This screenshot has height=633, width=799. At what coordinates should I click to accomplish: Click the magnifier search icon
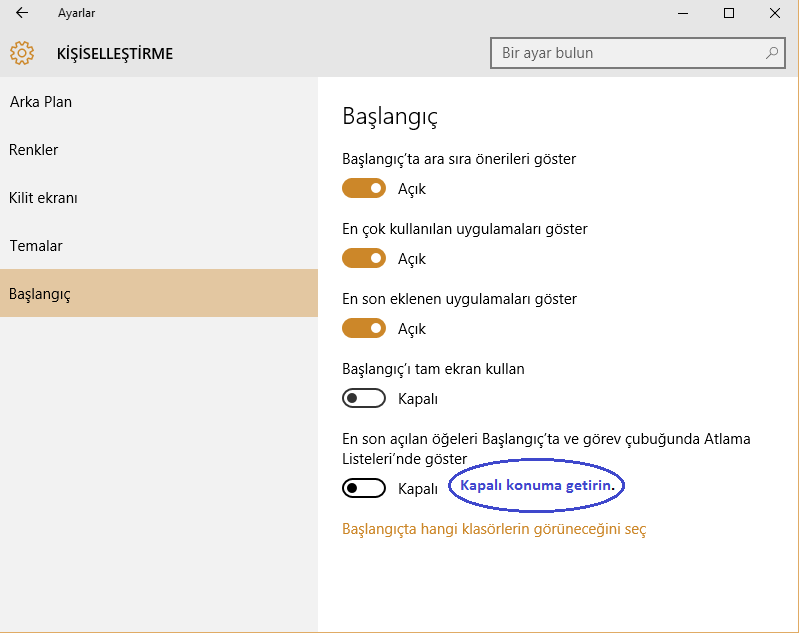[772, 53]
